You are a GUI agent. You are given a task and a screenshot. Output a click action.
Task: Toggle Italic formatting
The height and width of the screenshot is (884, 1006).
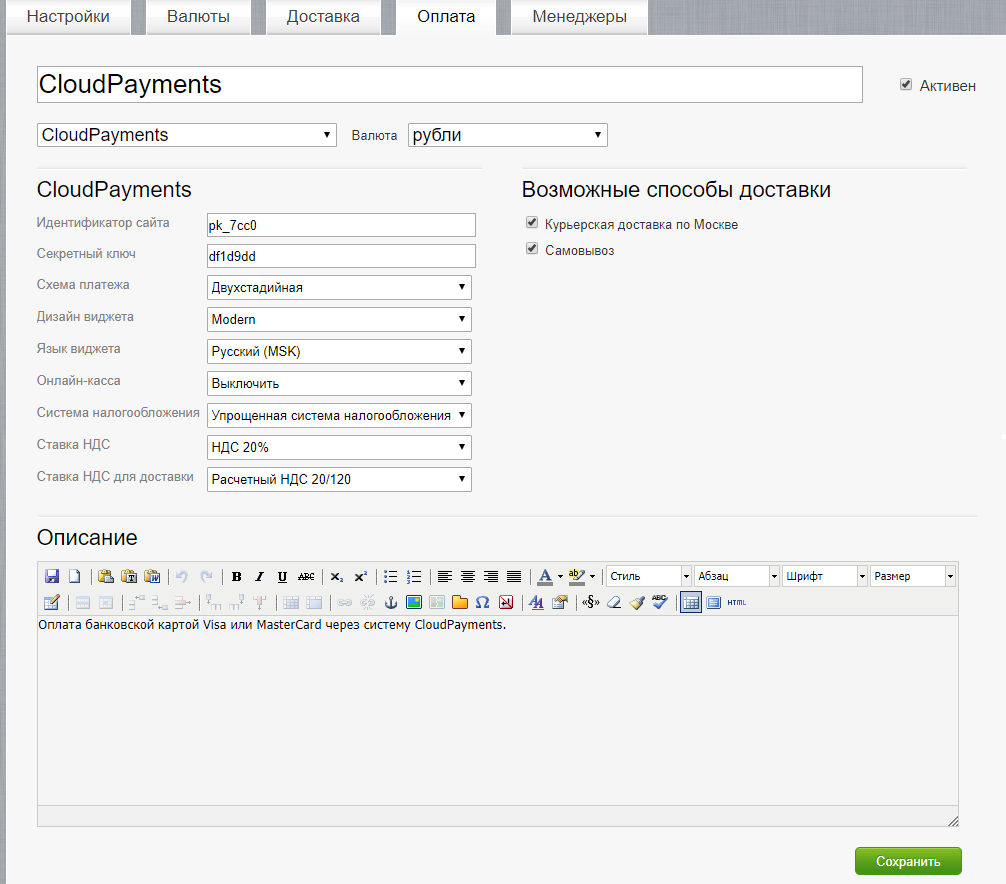coord(259,576)
